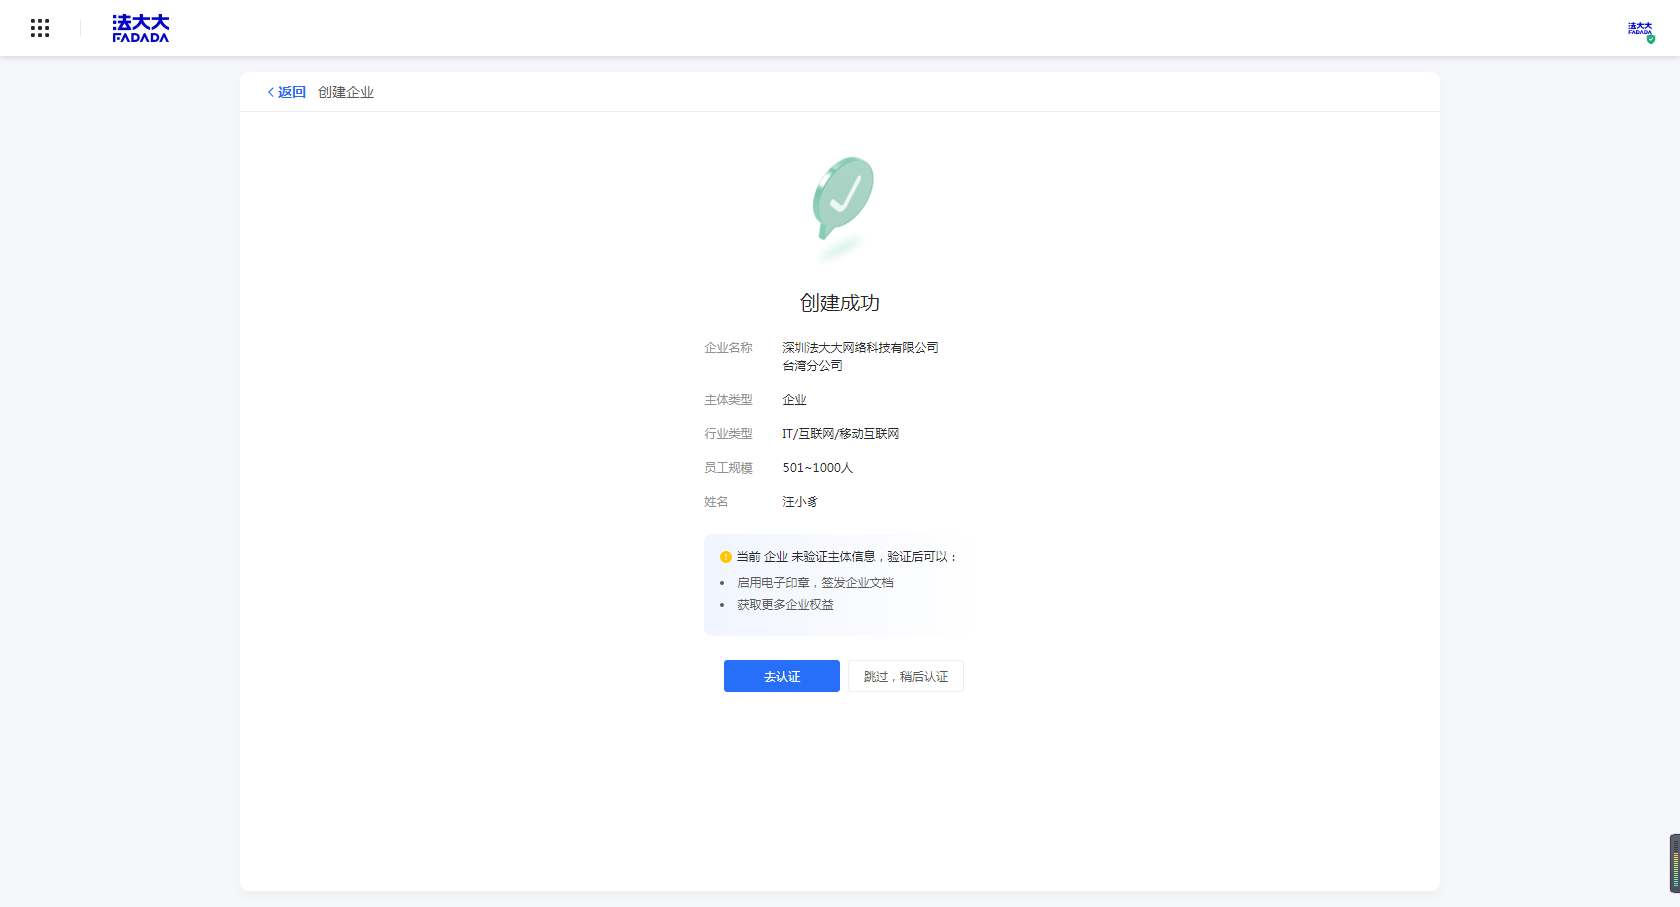This screenshot has height=907, width=1680.
Task: Click the 创建企业 page title
Action: click(346, 92)
